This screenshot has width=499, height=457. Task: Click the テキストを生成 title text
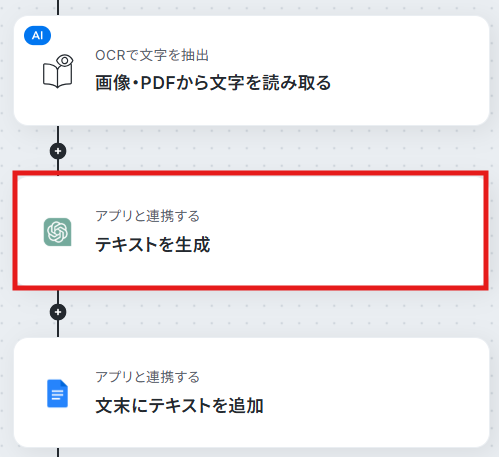pyautogui.click(x=153, y=244)
